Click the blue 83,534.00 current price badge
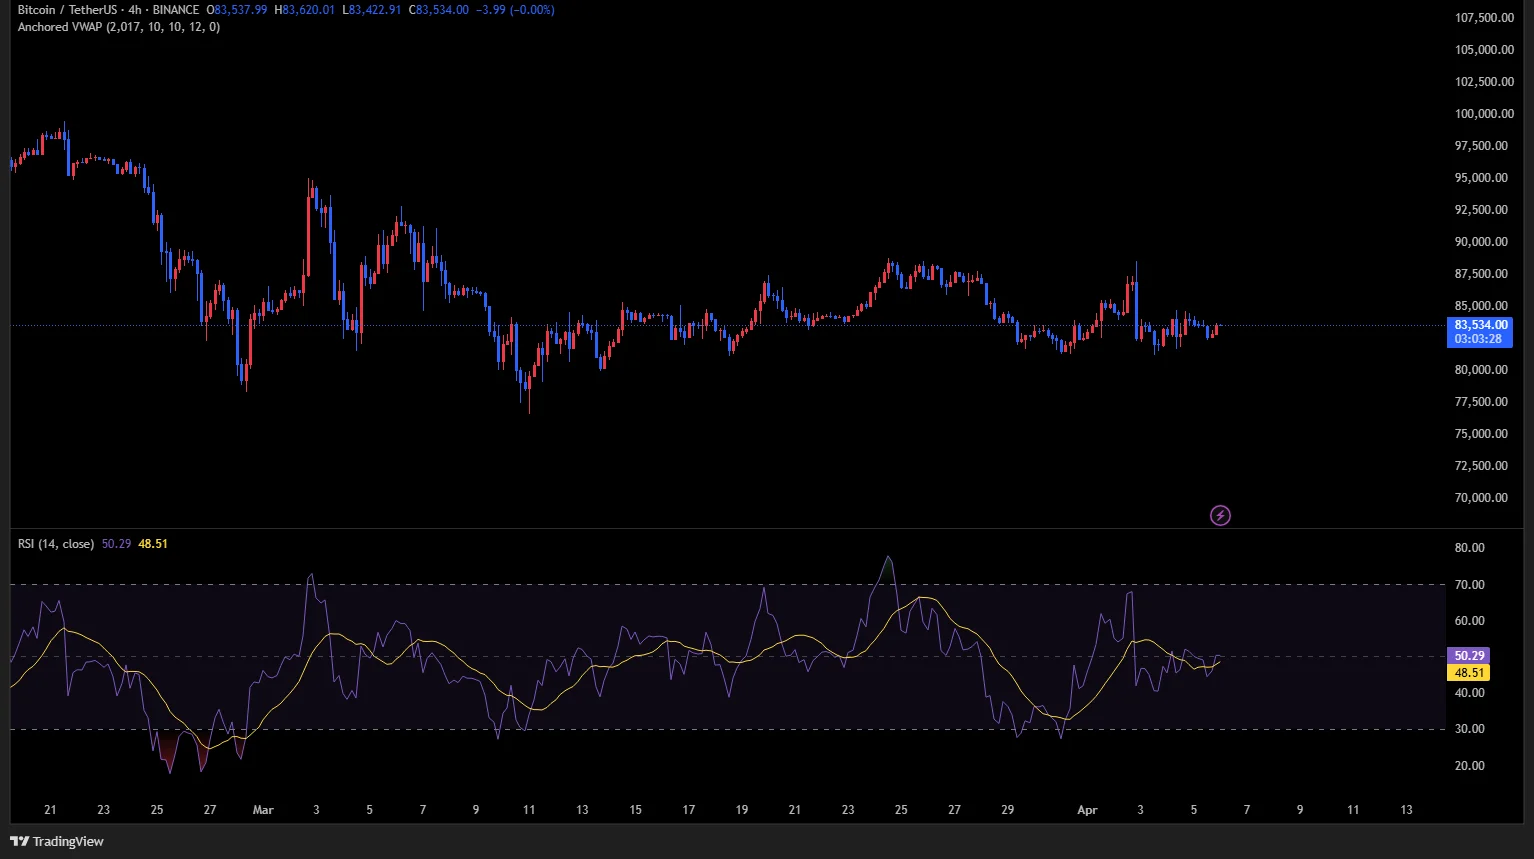 tap(1480, 325)
